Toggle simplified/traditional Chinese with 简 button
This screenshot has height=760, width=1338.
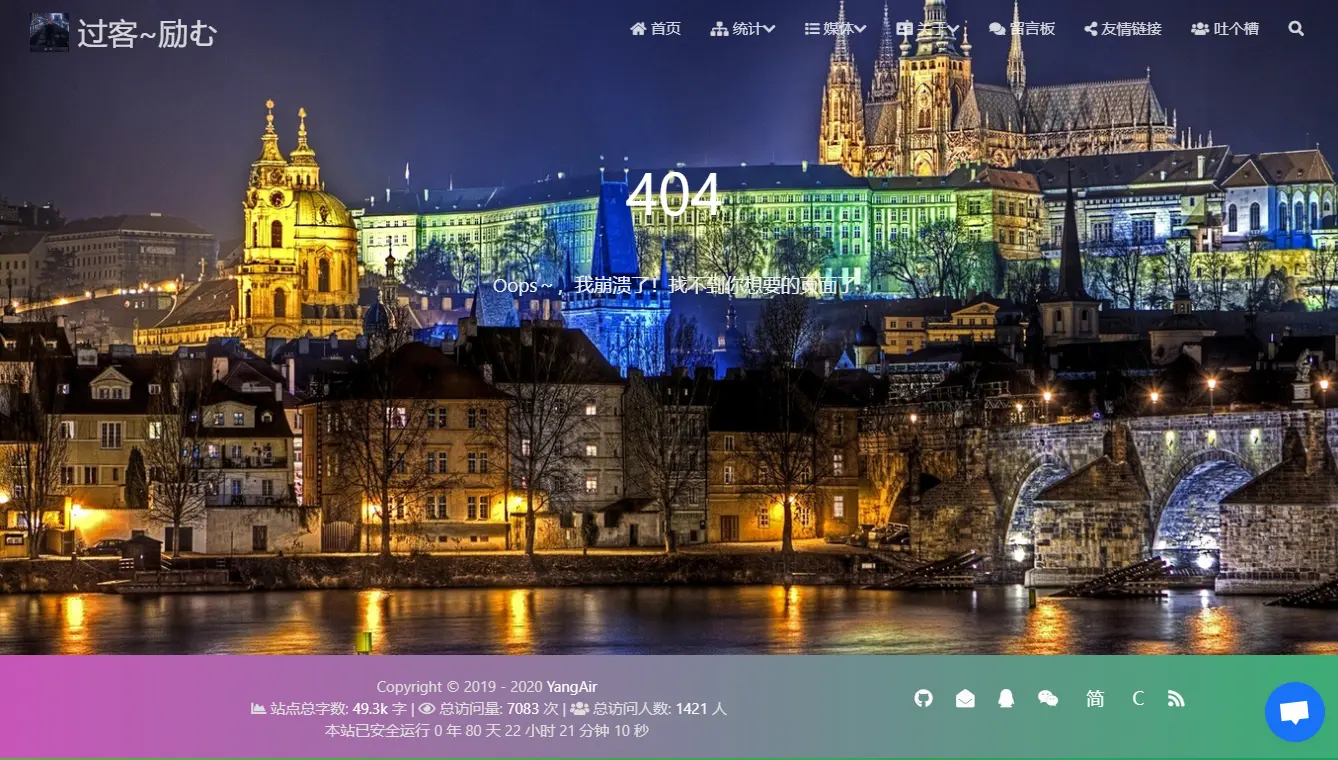tap(1095, 699)
